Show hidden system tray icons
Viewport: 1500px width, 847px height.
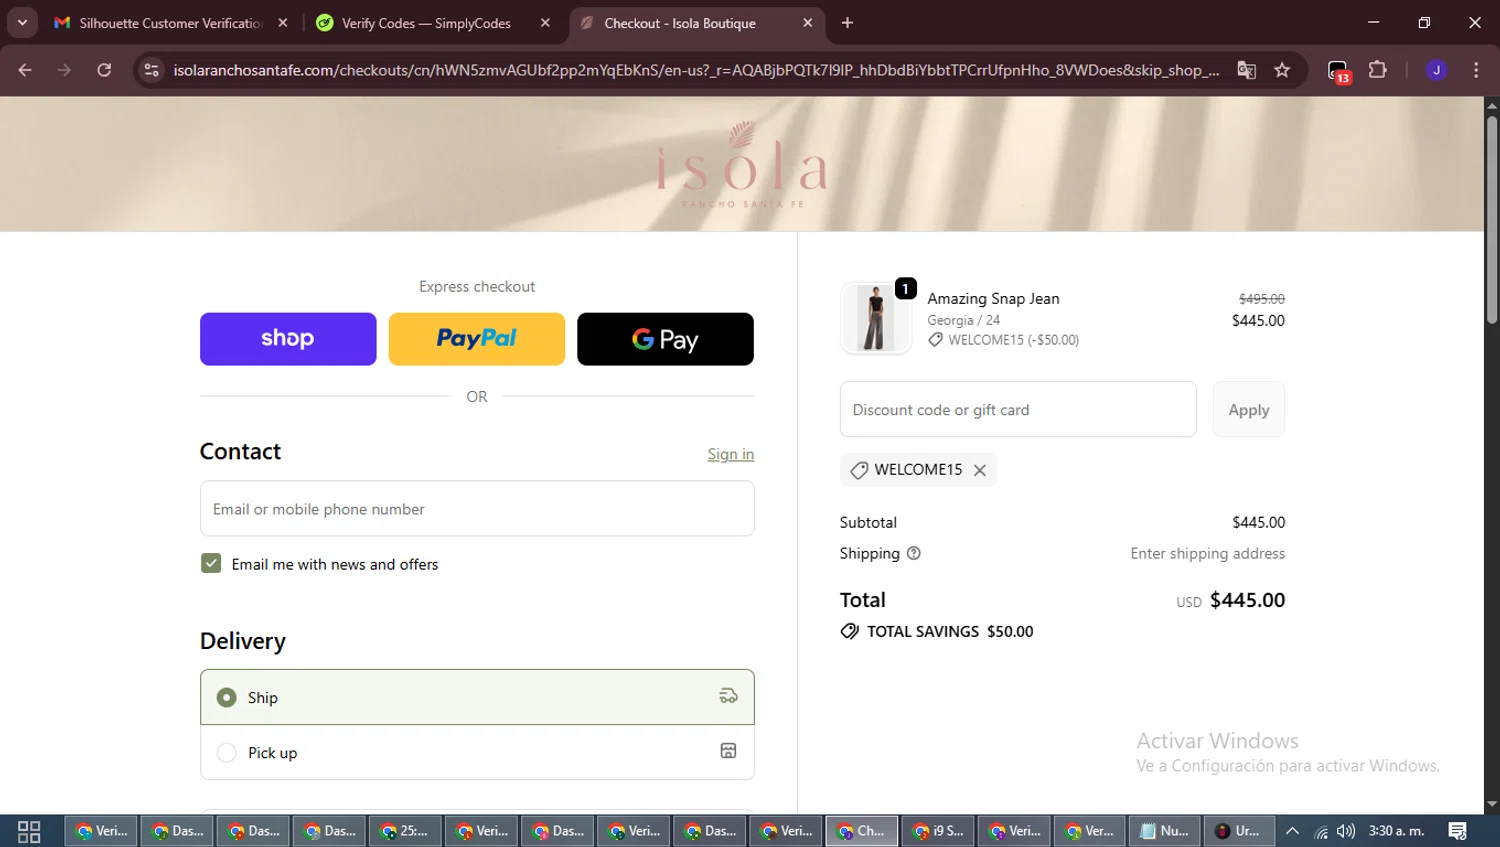pos(1293,831)
